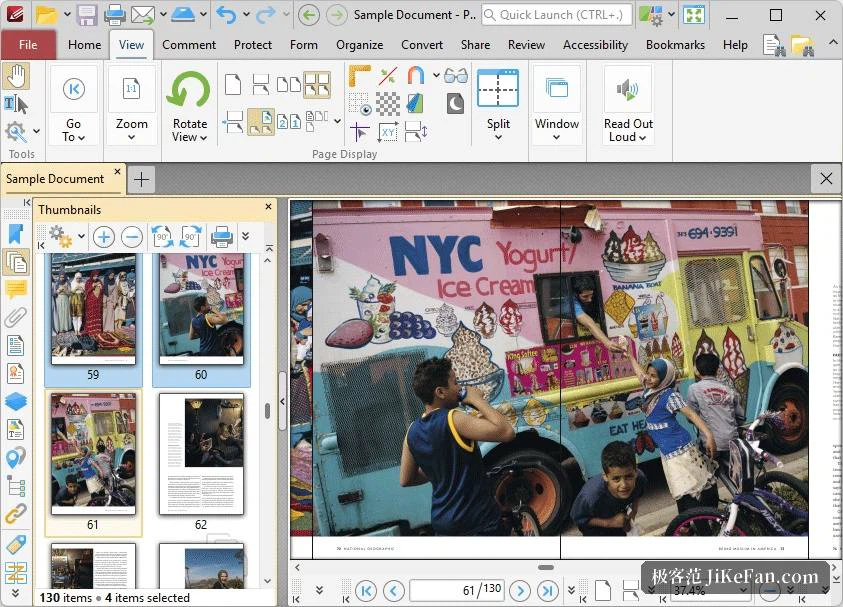Rotate selected thumbnails counterclockwise
Viewport: 843px width, 607px height.
click(x=162, y=237)
